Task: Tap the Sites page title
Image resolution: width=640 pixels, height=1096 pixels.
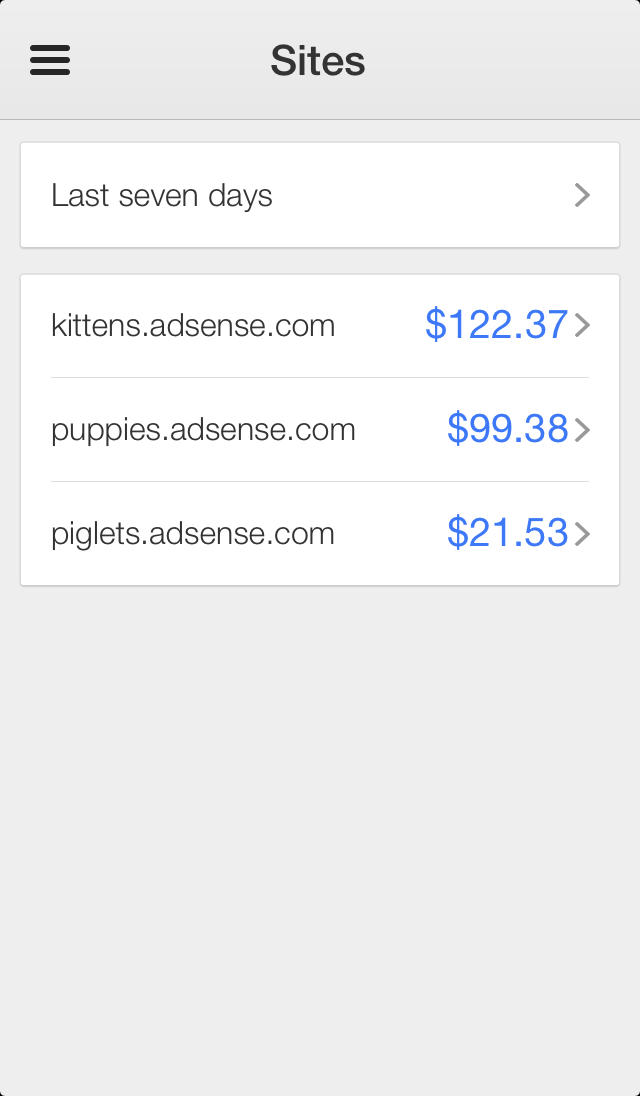Action: (x=318, y=61)
